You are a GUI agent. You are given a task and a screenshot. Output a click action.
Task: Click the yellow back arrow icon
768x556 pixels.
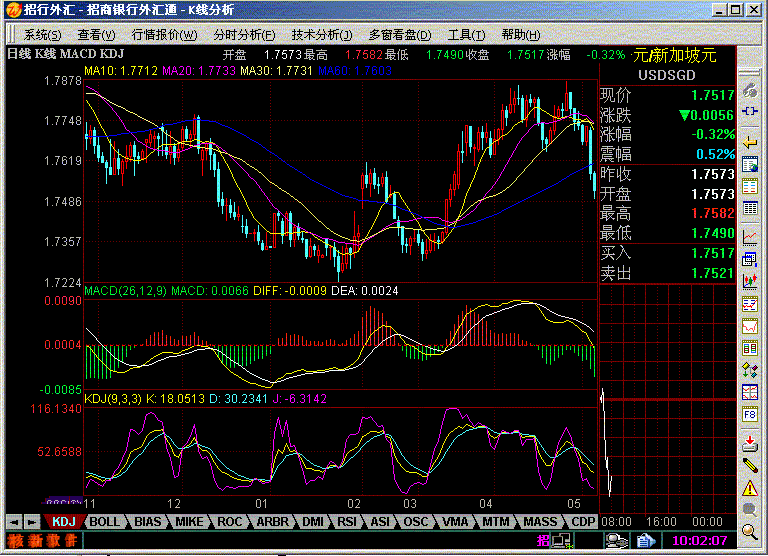pyautogui.click(x=750, y=143)
